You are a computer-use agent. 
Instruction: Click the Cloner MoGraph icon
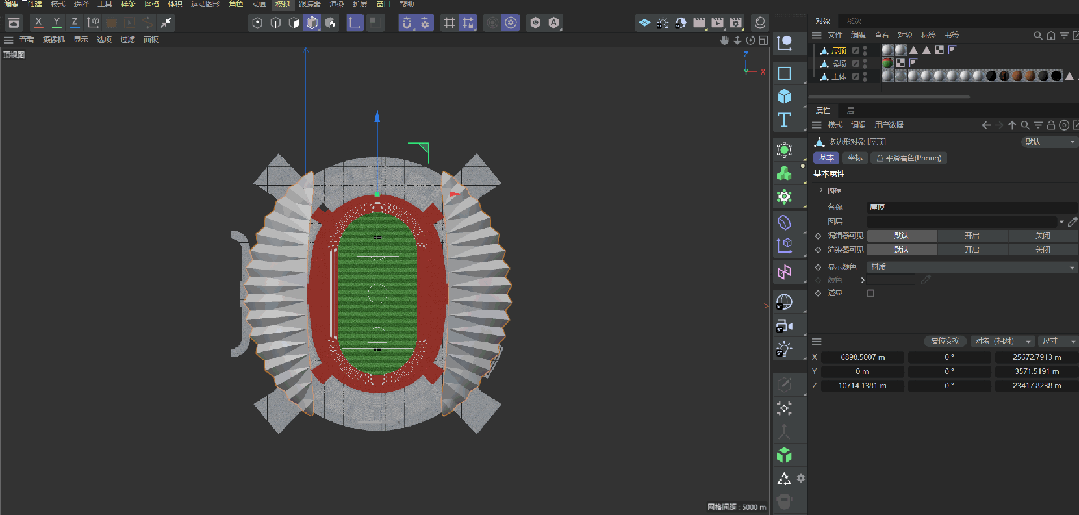[785, 173]
